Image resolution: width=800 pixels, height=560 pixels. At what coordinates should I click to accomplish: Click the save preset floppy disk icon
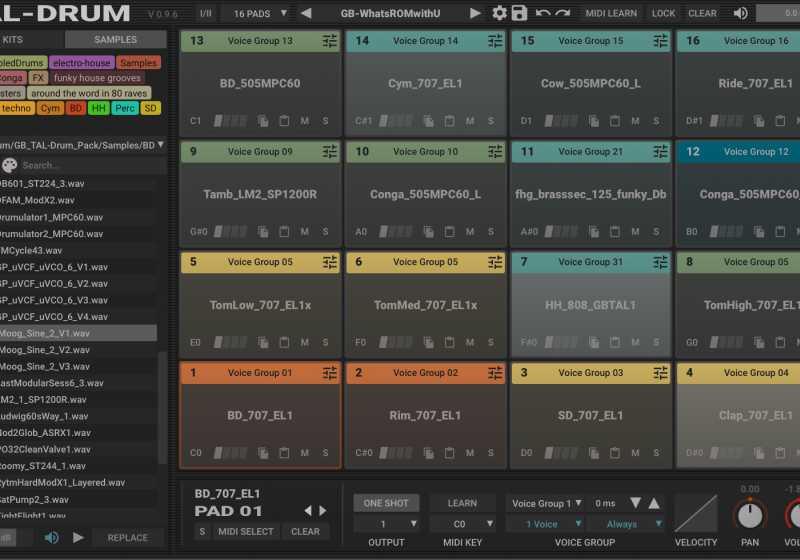coord(519,13)
